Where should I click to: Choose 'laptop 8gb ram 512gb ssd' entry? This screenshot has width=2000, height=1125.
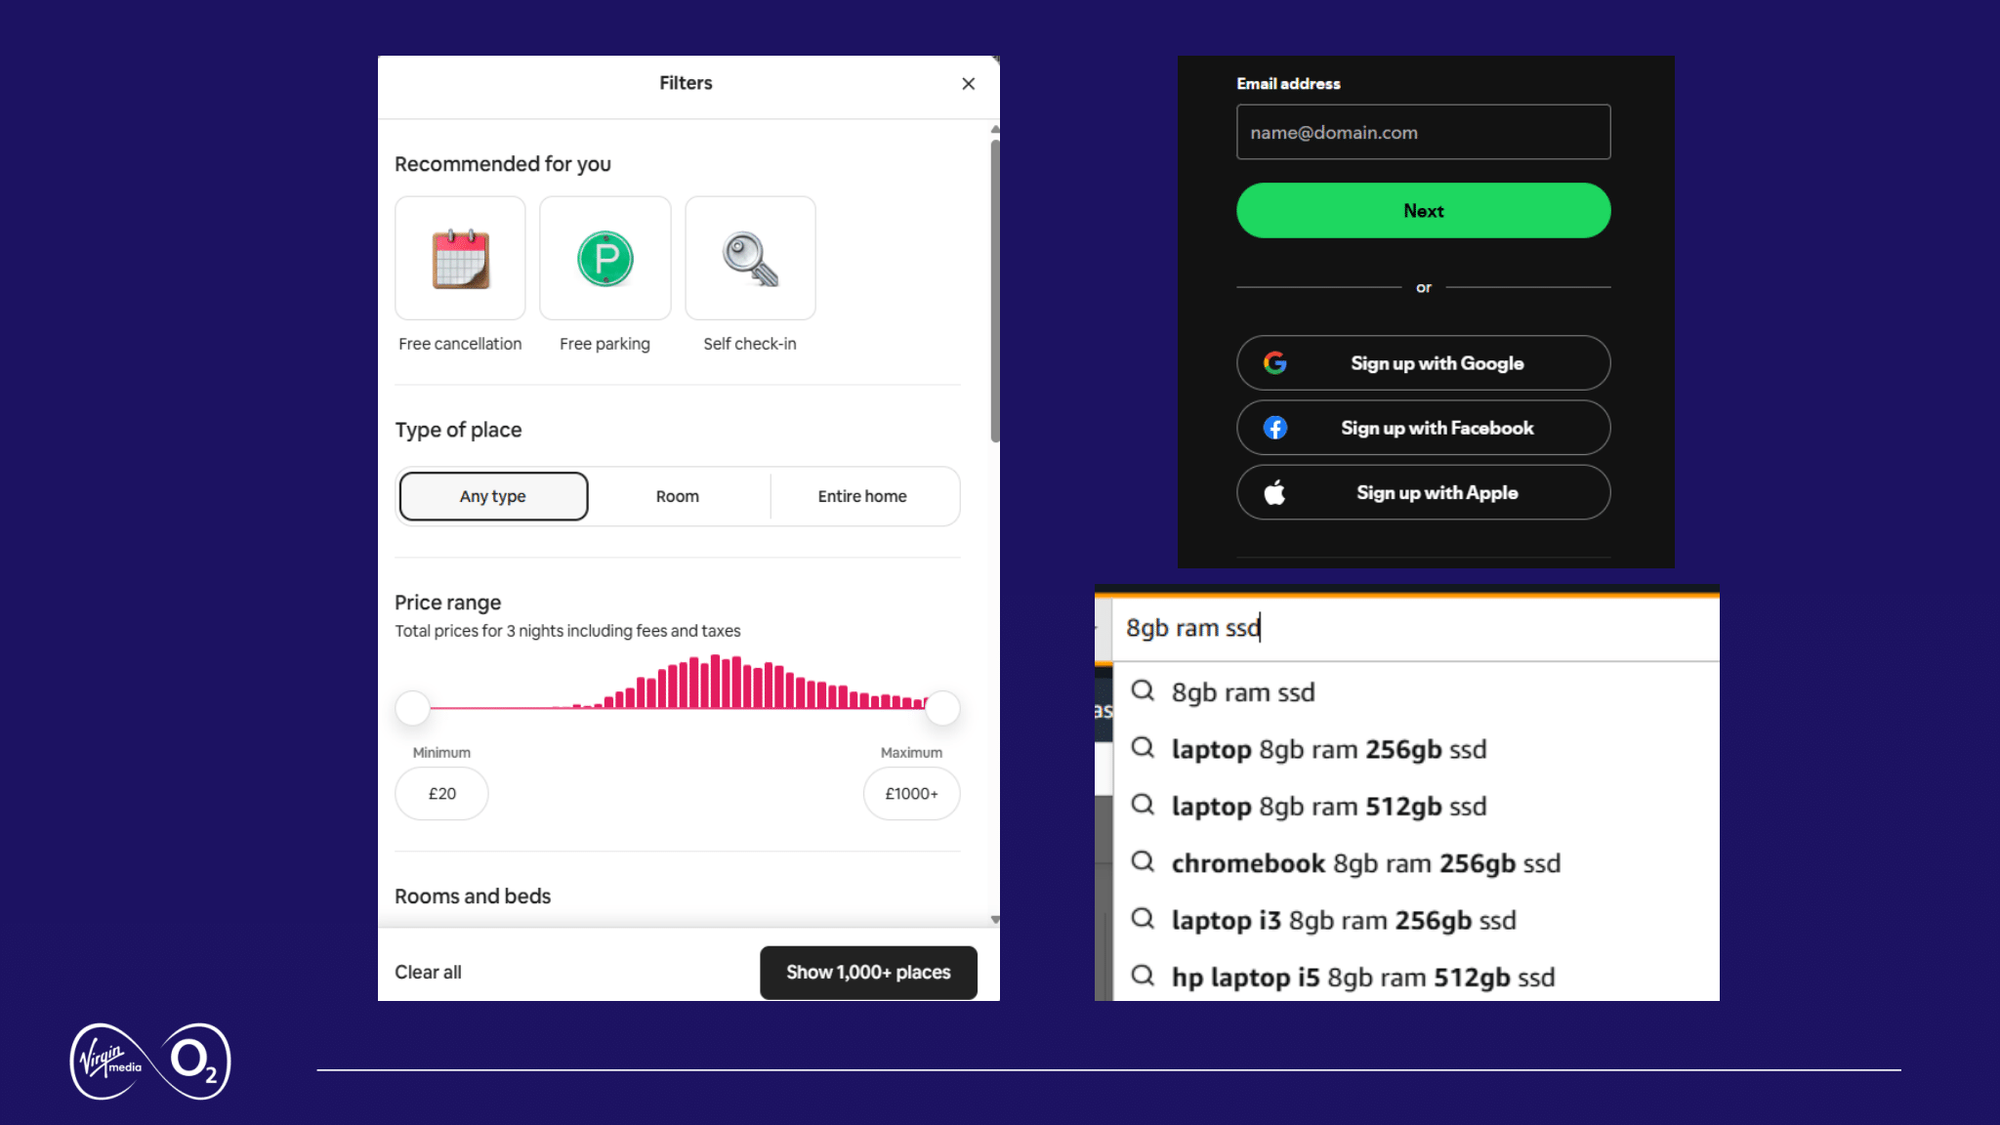pos(1330,806)
